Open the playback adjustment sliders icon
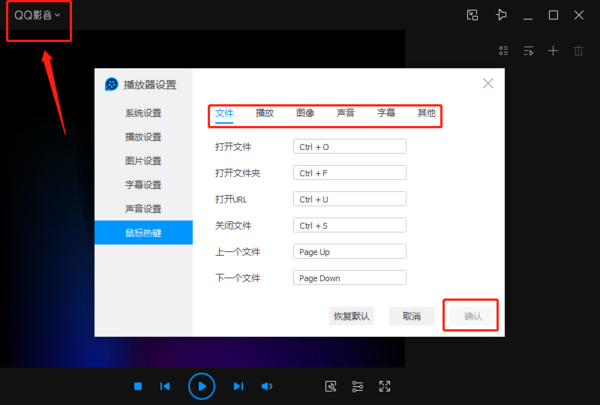The width and height of the screenshot is (600, 405). point(358,386)
